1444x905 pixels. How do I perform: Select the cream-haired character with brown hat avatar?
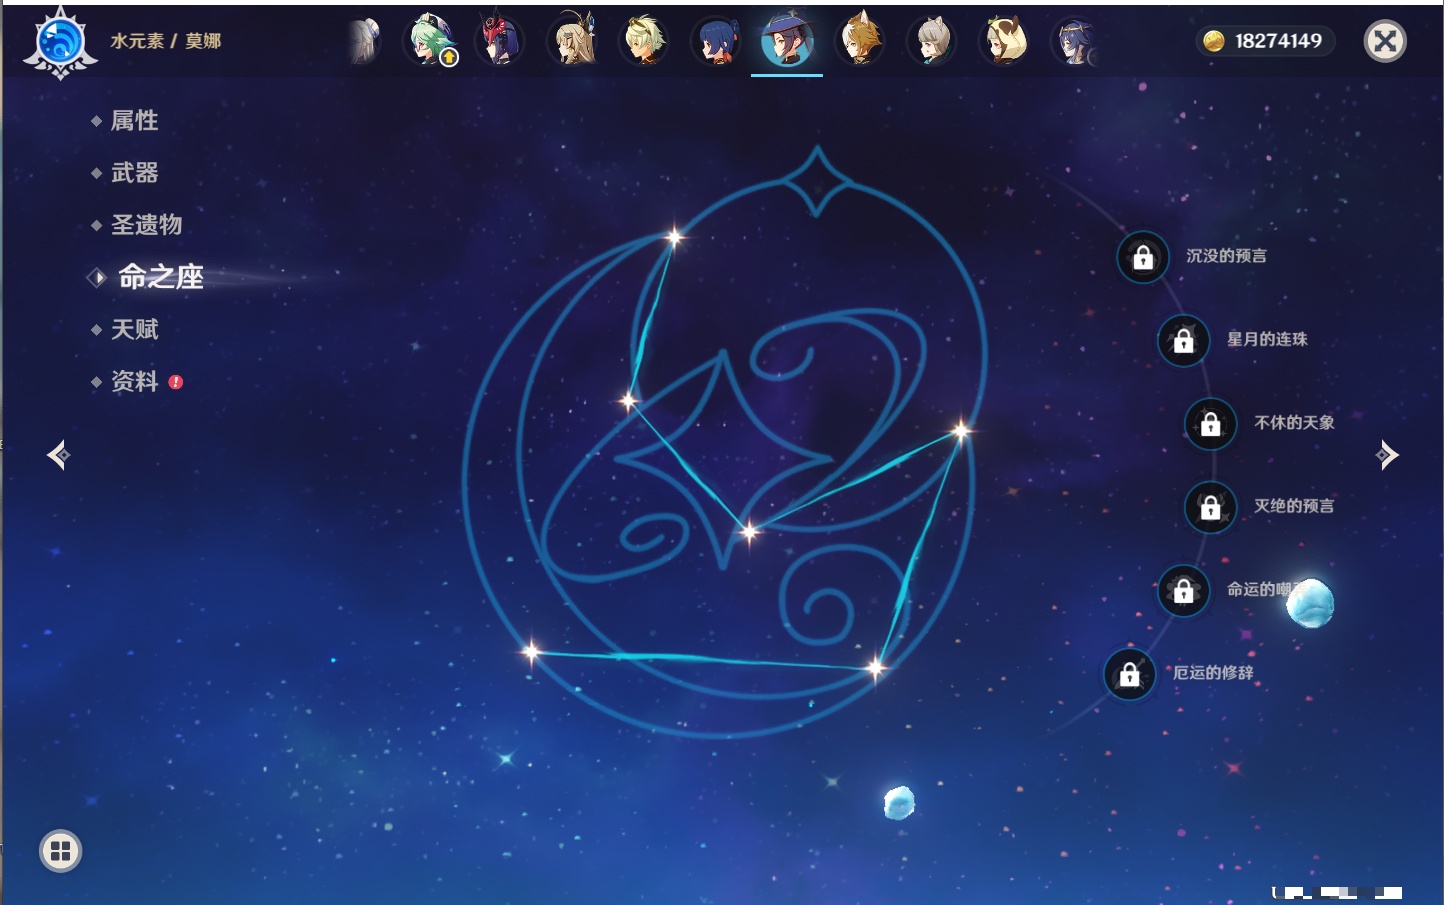point(1004,41)
